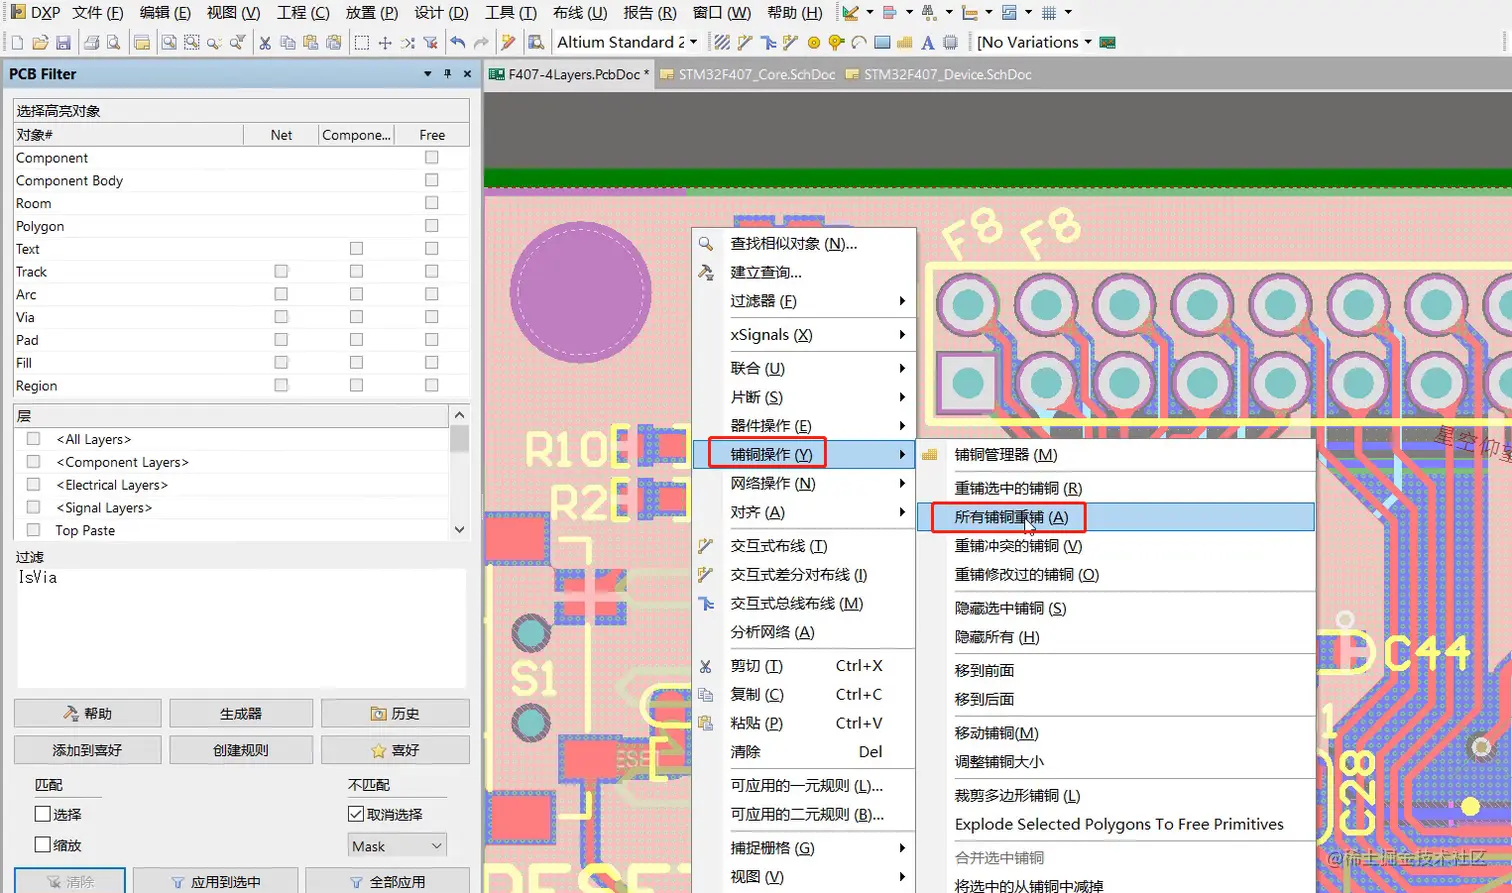This screenshot has height=893, width=1512.
Task: Create a new document from toolbar
Action: [17, 42]
